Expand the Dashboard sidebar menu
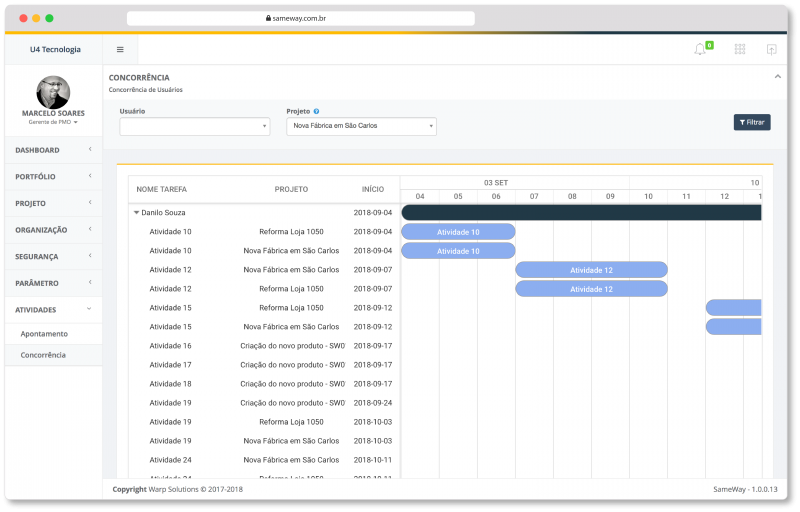Viewport: 800px width, 512px height. pyautogui.click(x=52, y=150)
